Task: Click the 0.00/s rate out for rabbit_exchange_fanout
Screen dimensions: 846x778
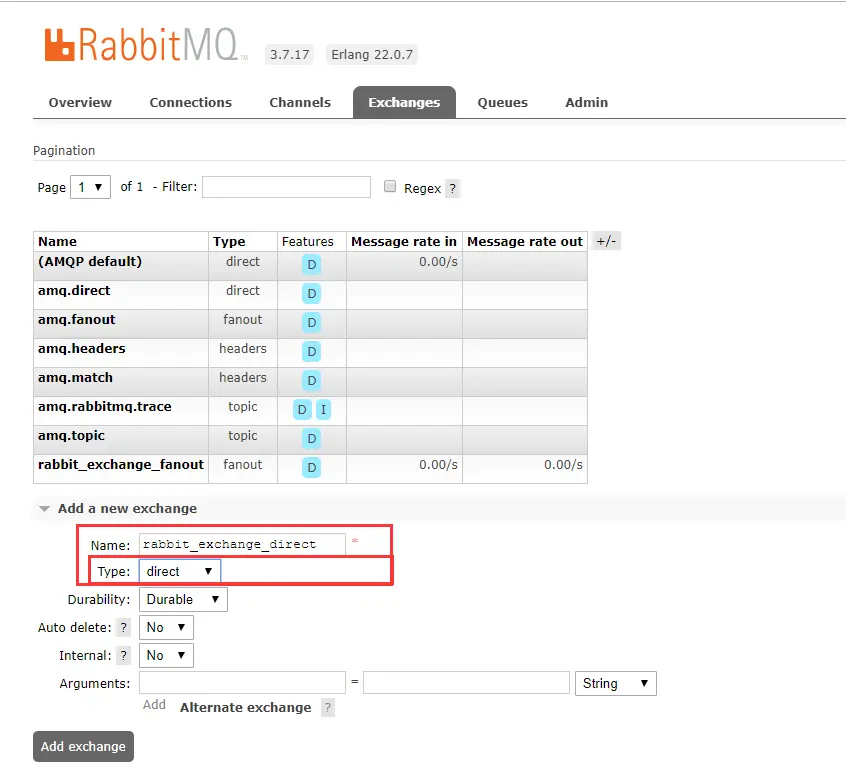Action: 563,465
